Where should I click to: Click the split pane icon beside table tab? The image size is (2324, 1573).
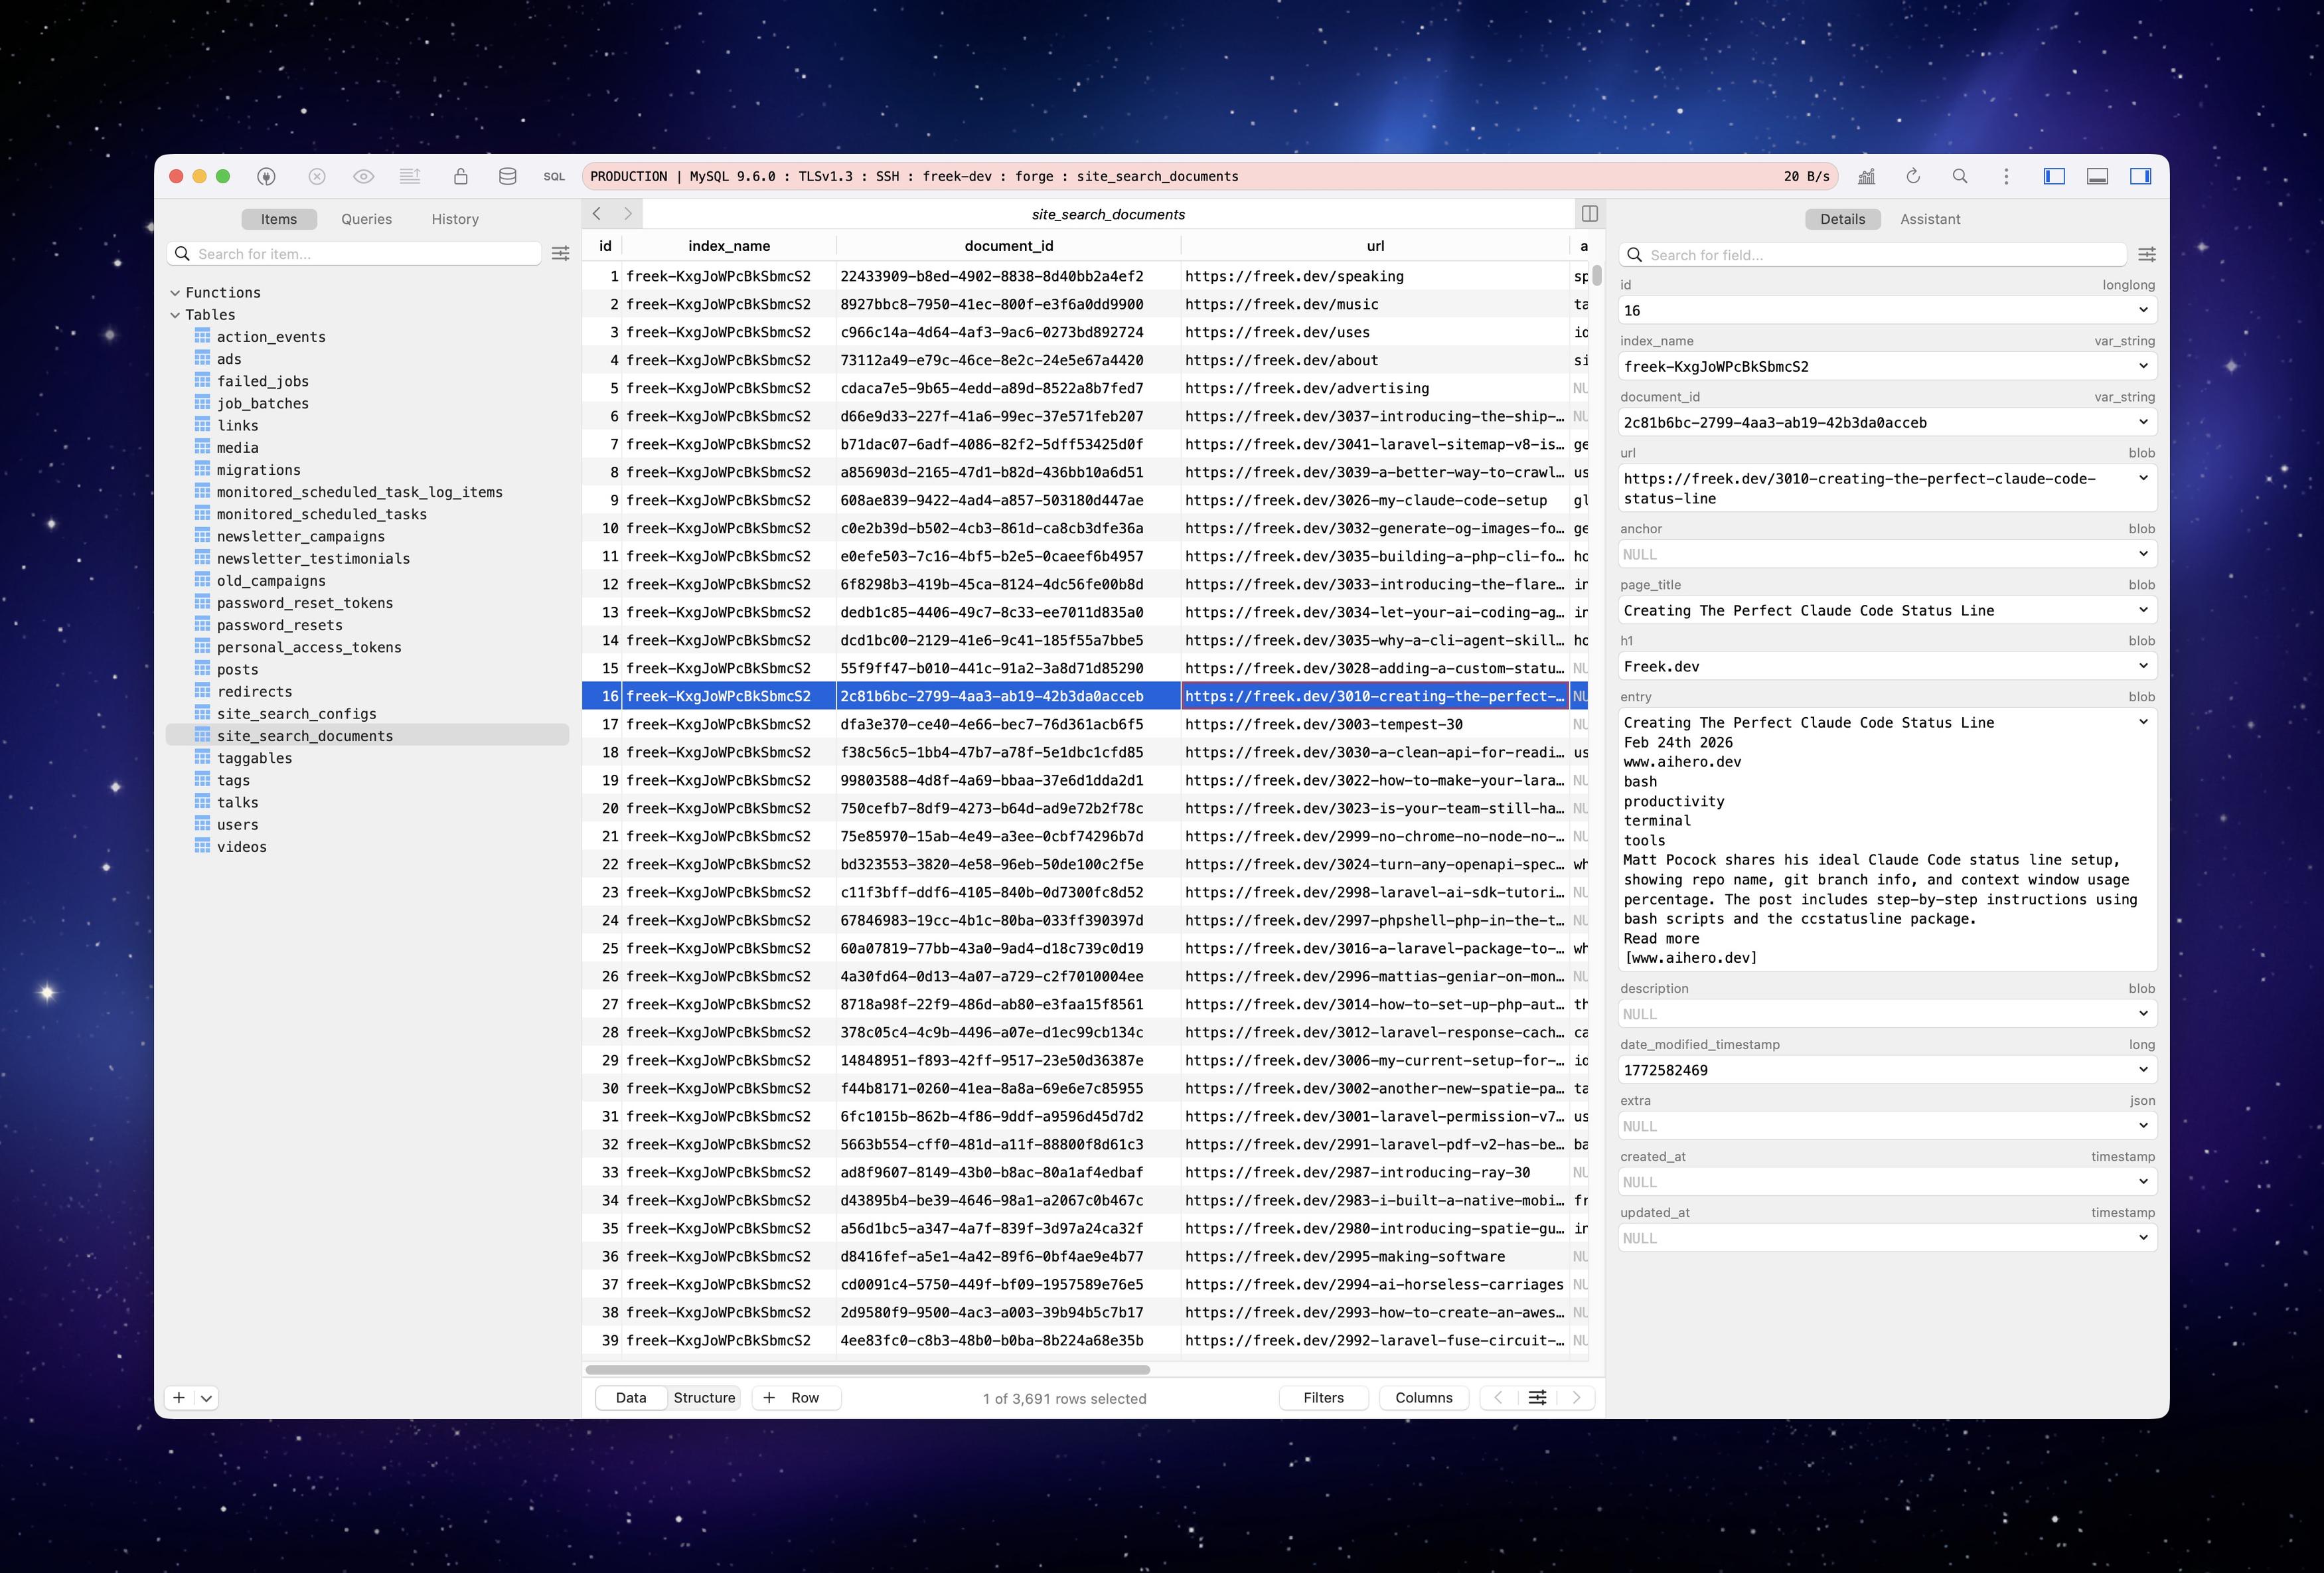(1589, 213)
